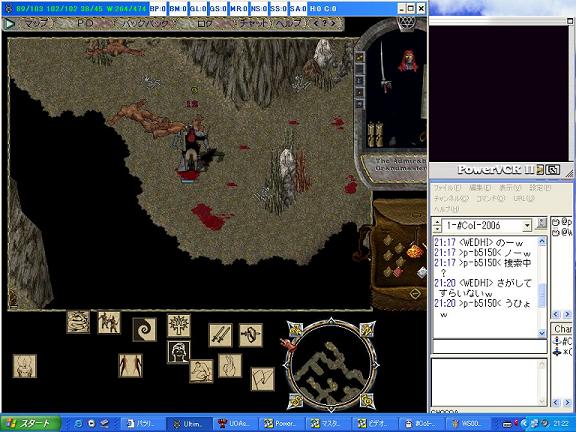The height and width of the screenshot is (432, 576).
Task: Use the two warriors skill icon
Action: click(x=109, y=323)
